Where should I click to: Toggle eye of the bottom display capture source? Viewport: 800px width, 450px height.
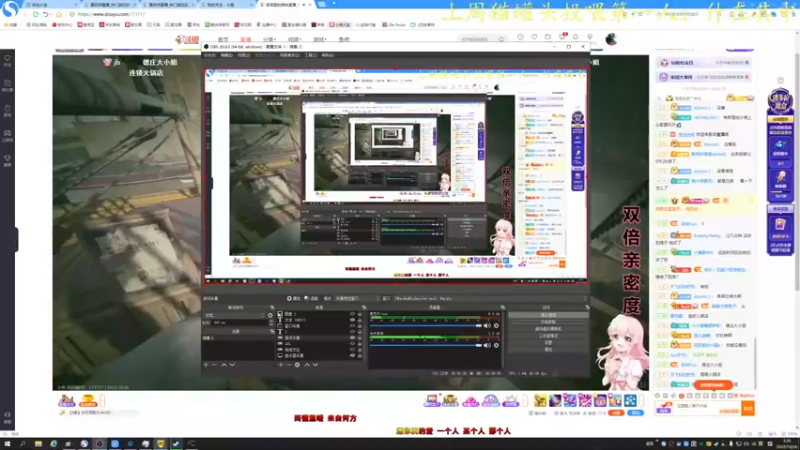[352, 356]
